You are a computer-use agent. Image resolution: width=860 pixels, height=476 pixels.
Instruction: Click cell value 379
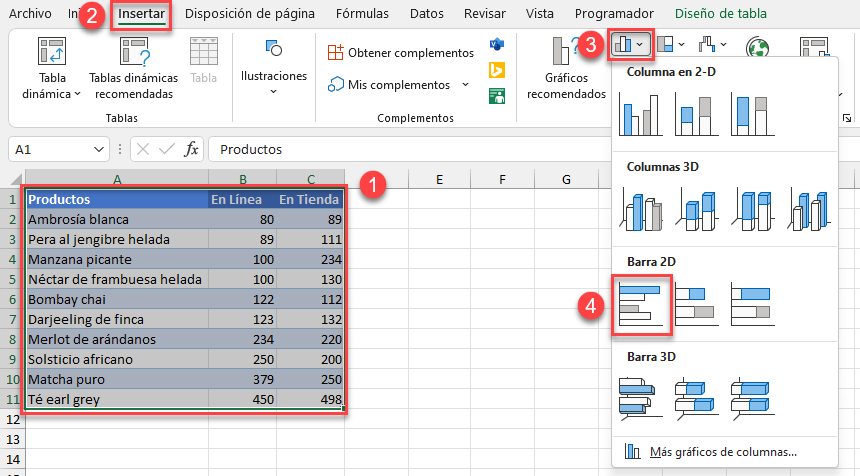pos(242,379)
